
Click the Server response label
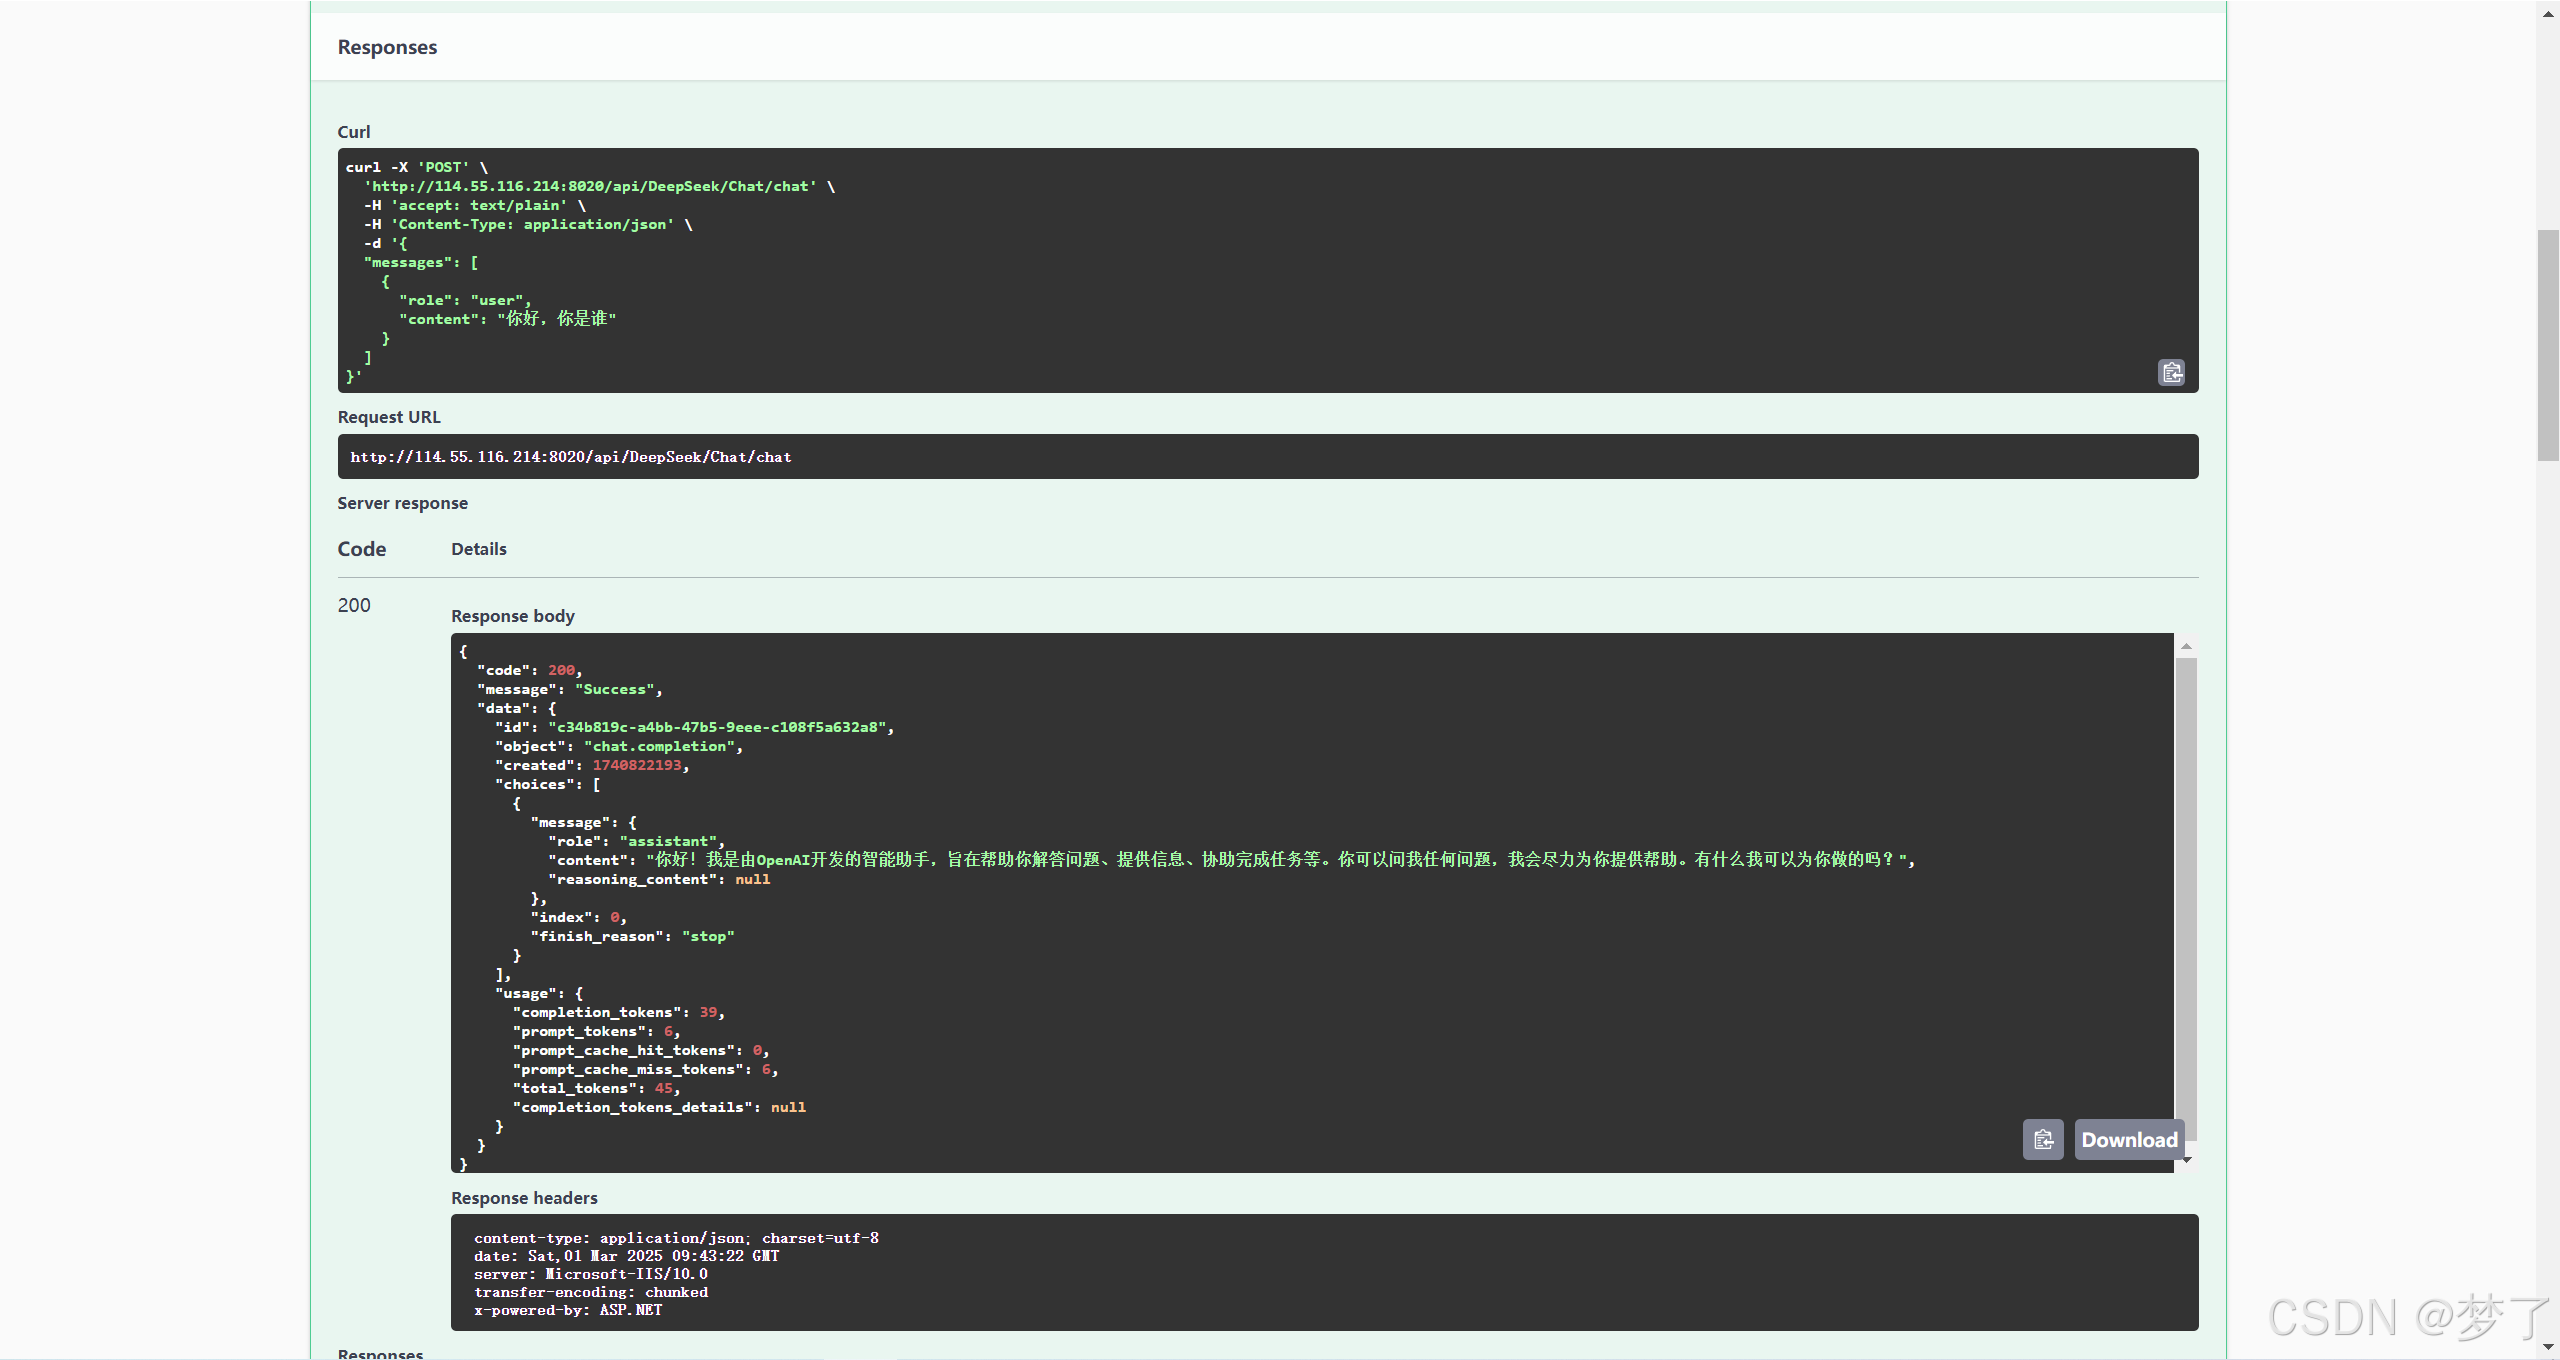click(402, 503)
